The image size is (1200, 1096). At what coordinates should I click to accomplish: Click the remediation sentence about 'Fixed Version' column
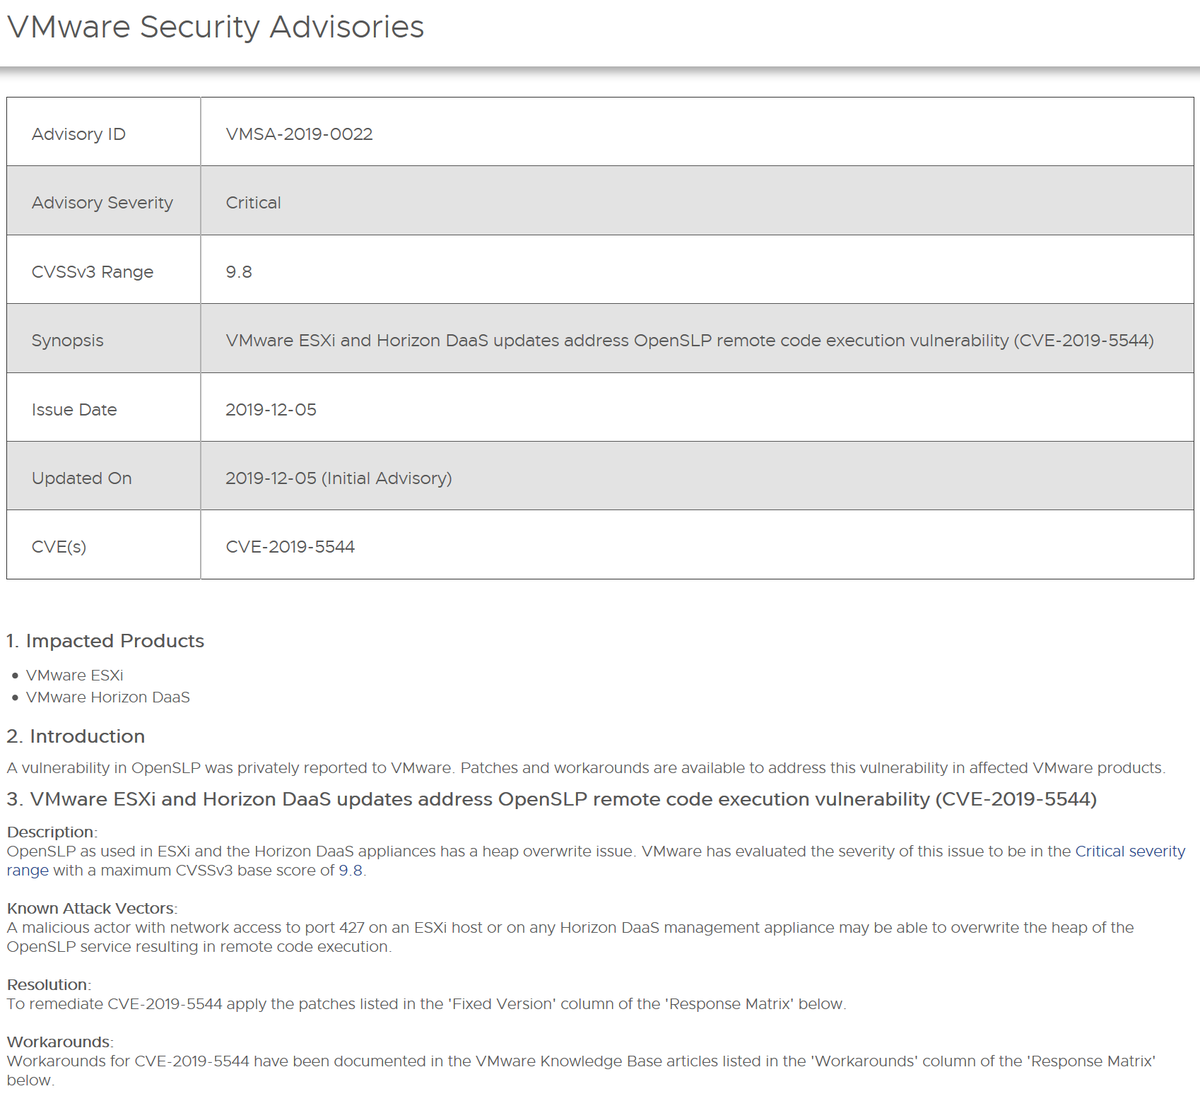(426, 1004)
